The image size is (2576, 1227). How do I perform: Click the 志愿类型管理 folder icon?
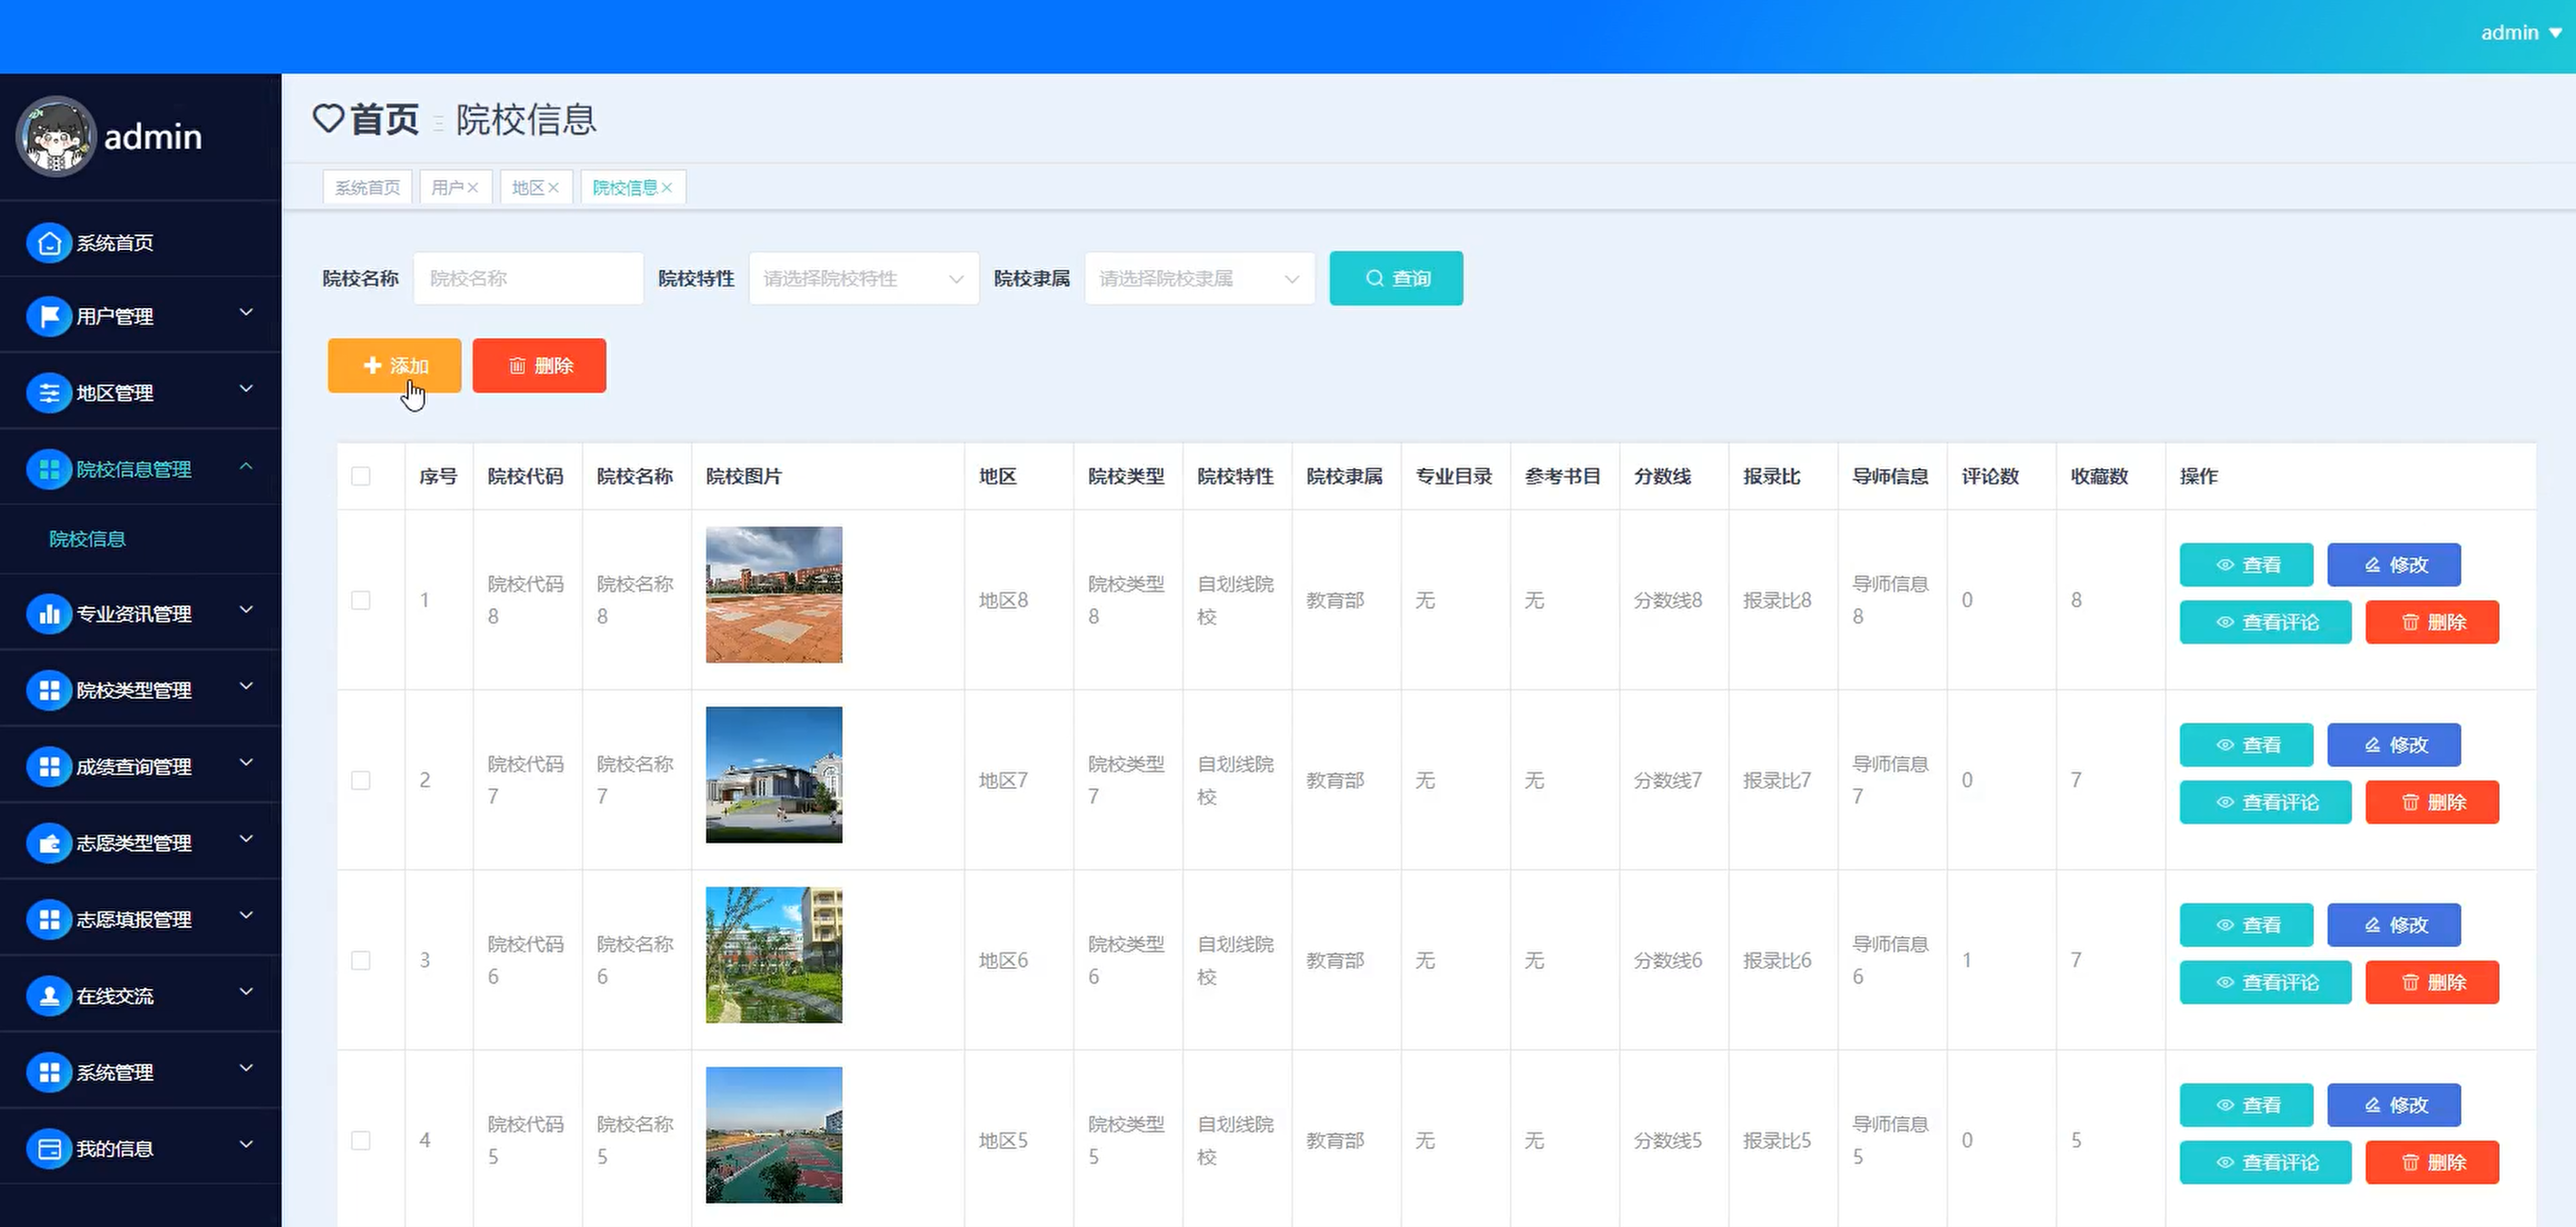pyautogui.click(x=49, y=843)
